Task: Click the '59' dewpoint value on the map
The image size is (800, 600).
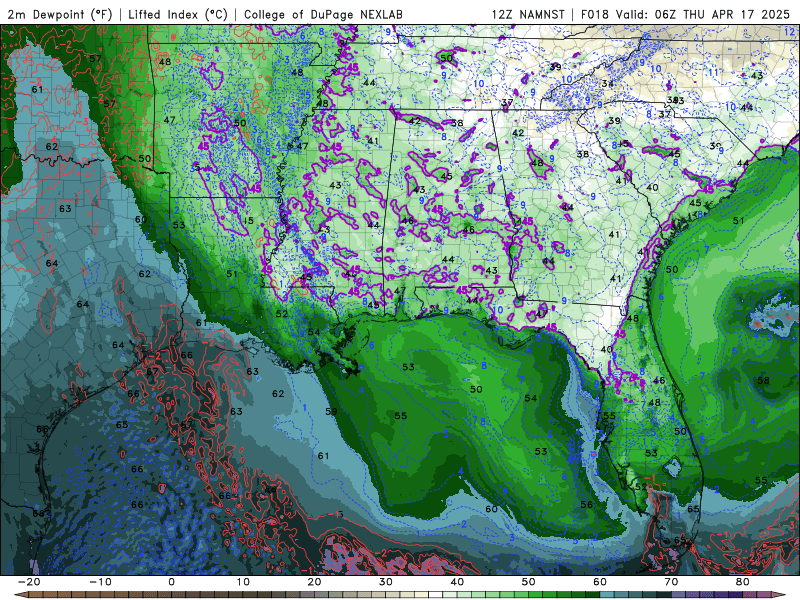Action: pos(331,411)
